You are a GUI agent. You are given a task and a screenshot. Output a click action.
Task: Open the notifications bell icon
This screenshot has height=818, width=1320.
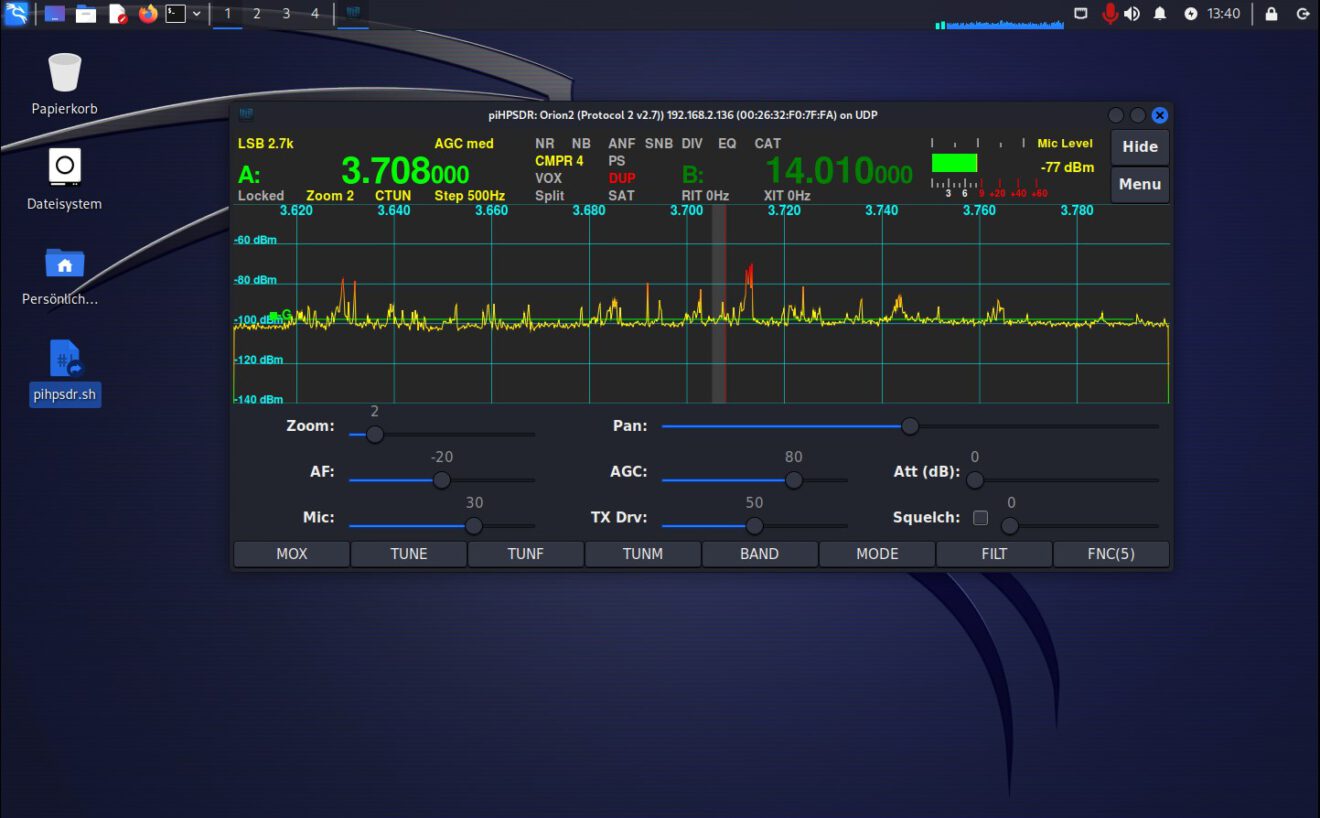tap(1160, 14)
